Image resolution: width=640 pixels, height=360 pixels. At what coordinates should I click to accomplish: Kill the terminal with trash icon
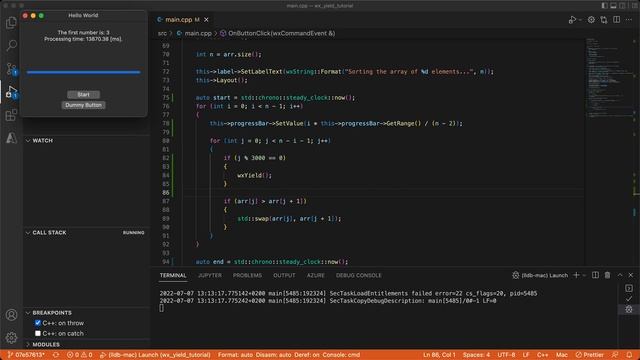(607, 276)
